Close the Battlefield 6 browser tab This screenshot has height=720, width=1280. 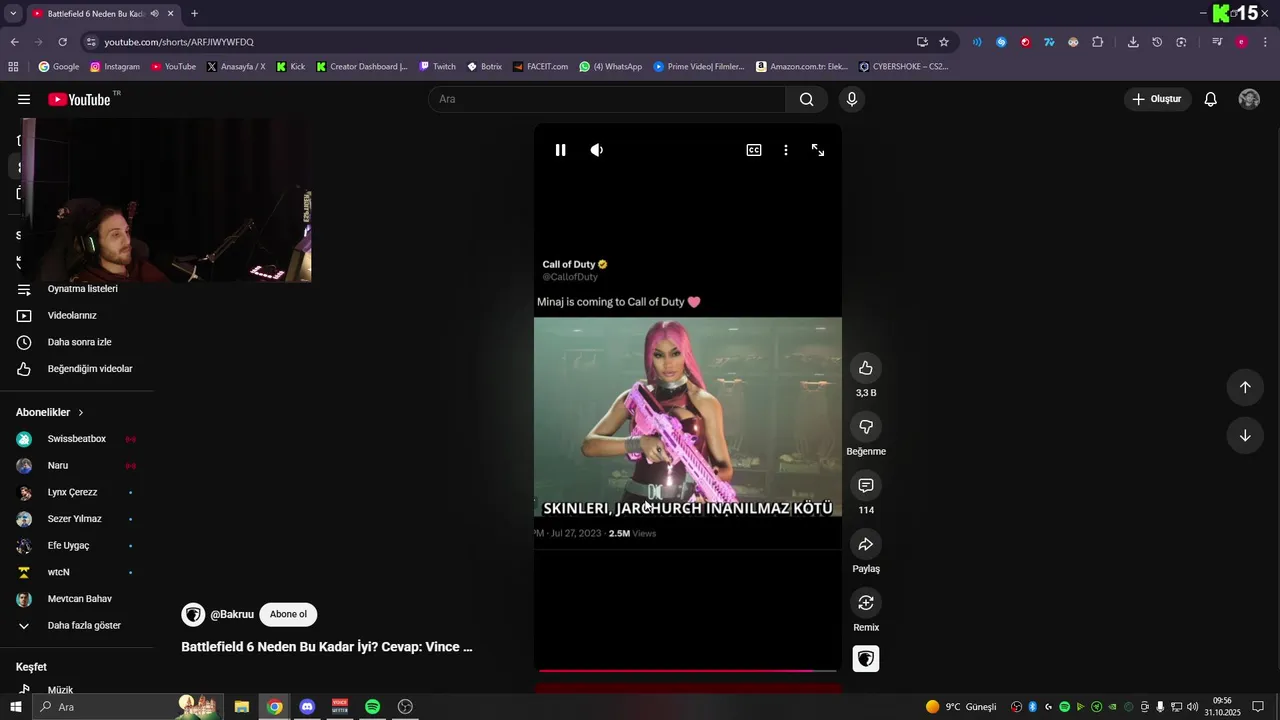170,13
